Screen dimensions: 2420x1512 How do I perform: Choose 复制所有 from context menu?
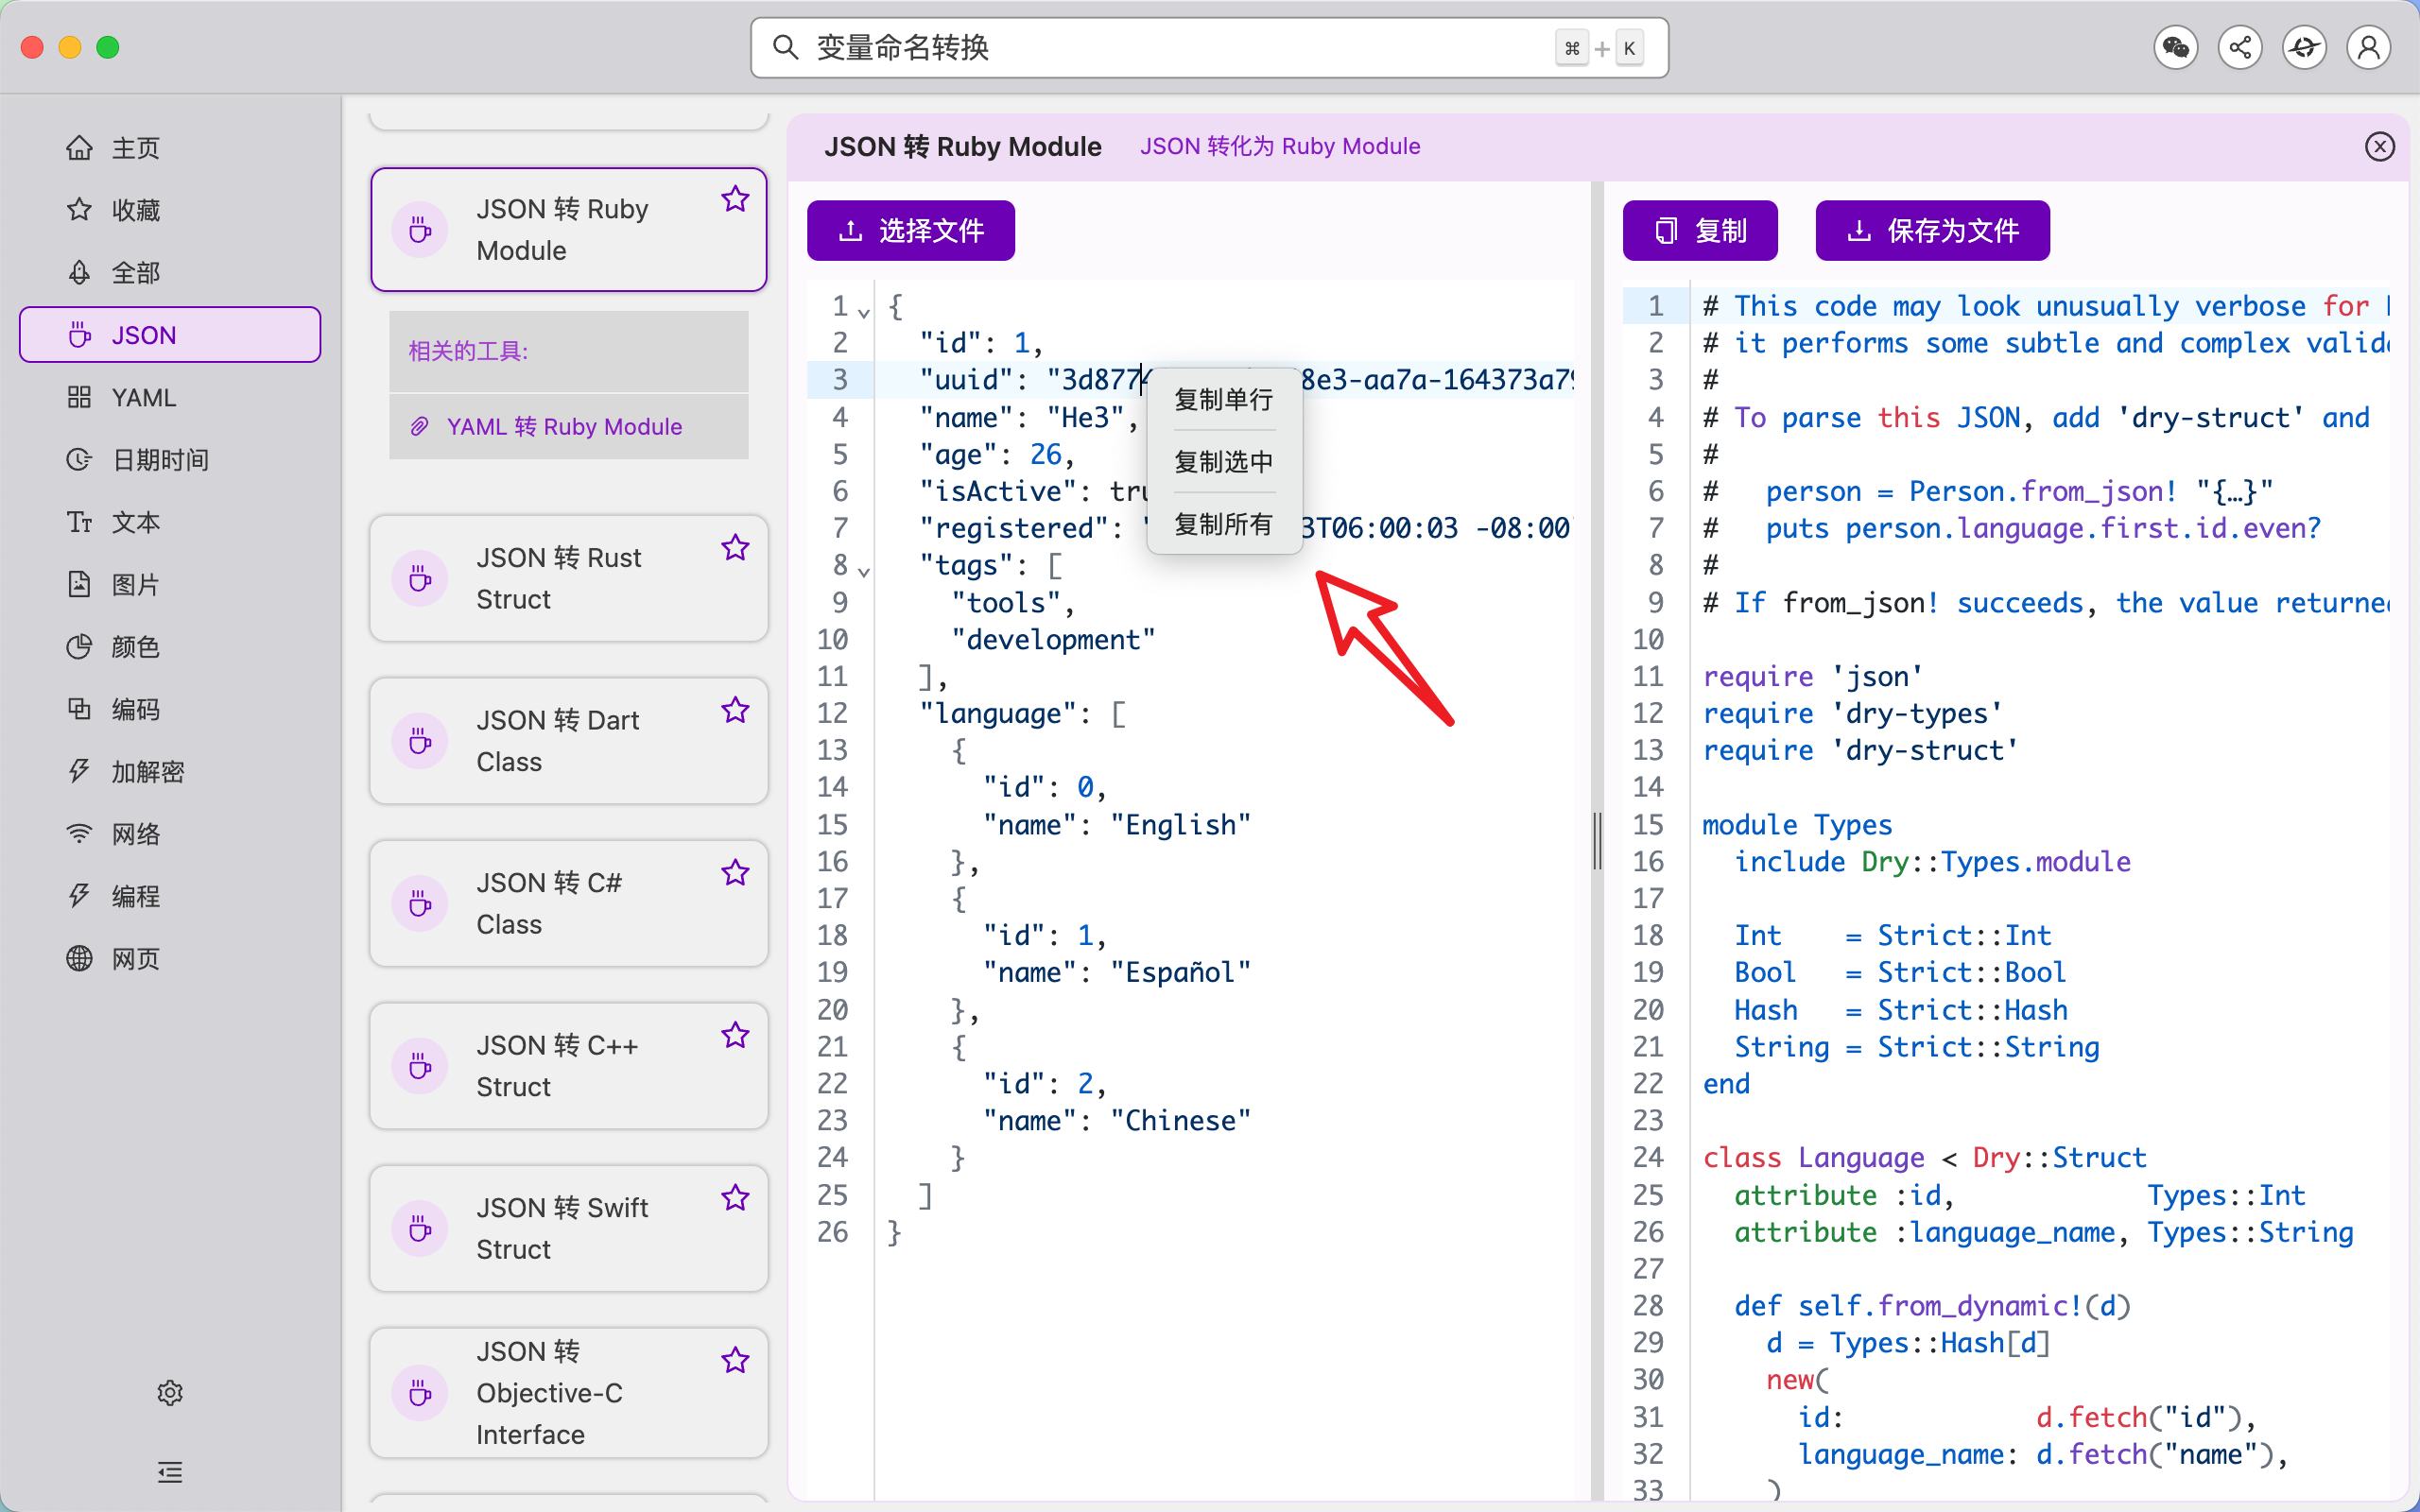(1224, 524)
